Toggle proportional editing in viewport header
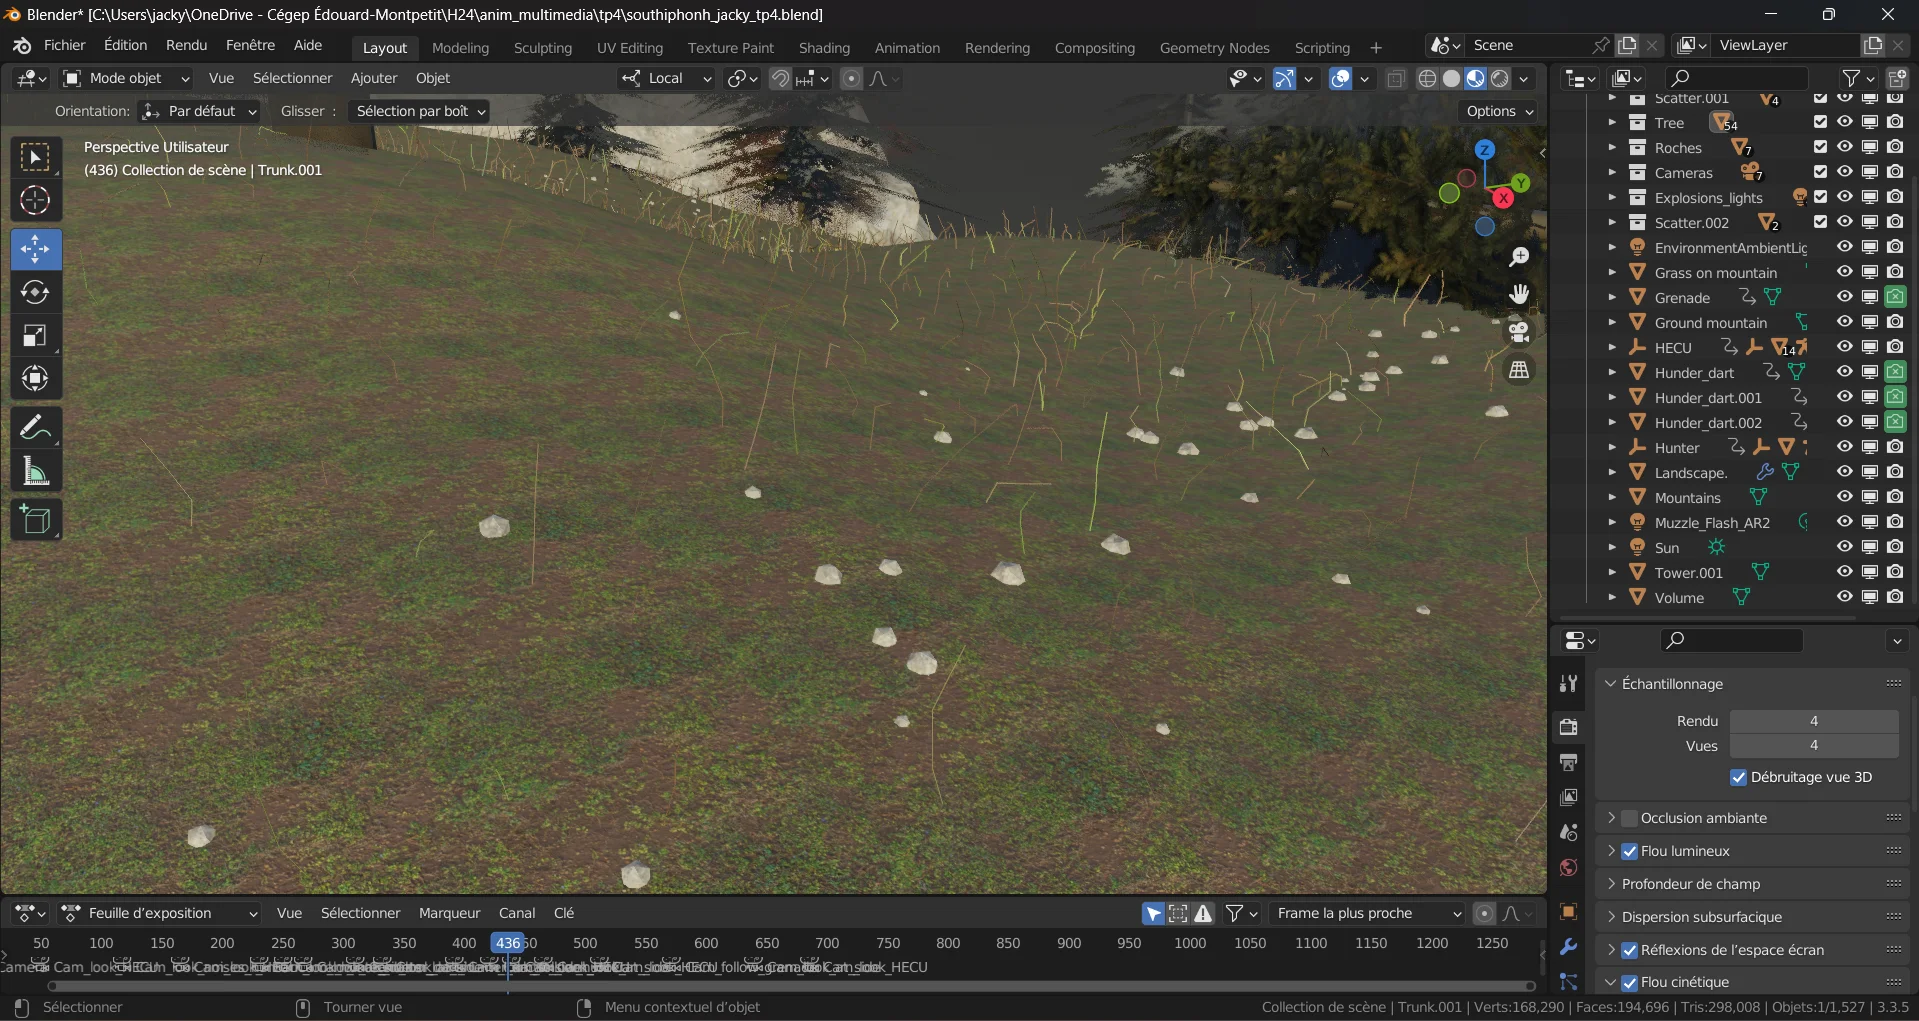 coord(851,78)
